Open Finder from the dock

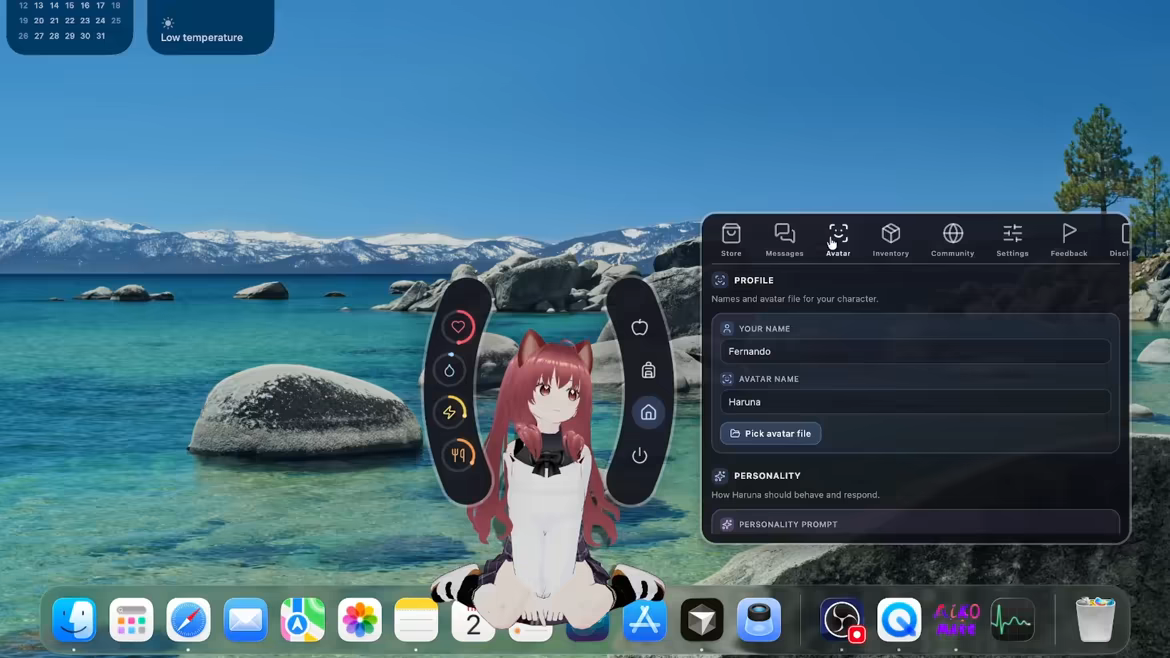coord(74,619)
